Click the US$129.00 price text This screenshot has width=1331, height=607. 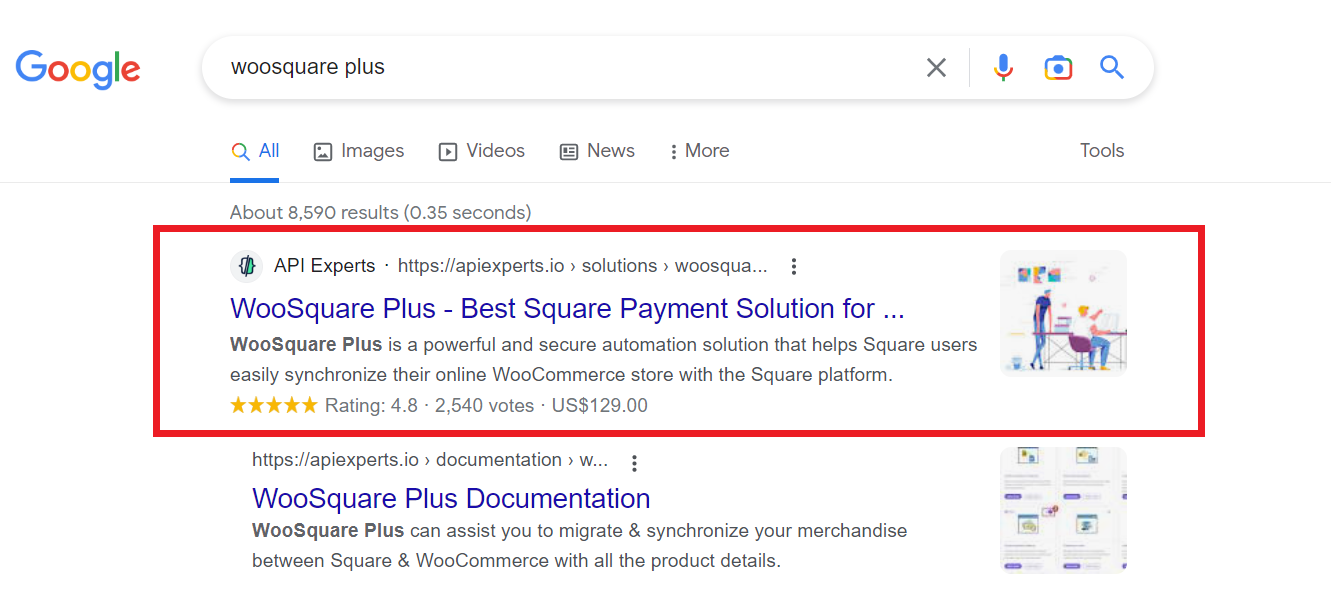[x=600, y=406]
